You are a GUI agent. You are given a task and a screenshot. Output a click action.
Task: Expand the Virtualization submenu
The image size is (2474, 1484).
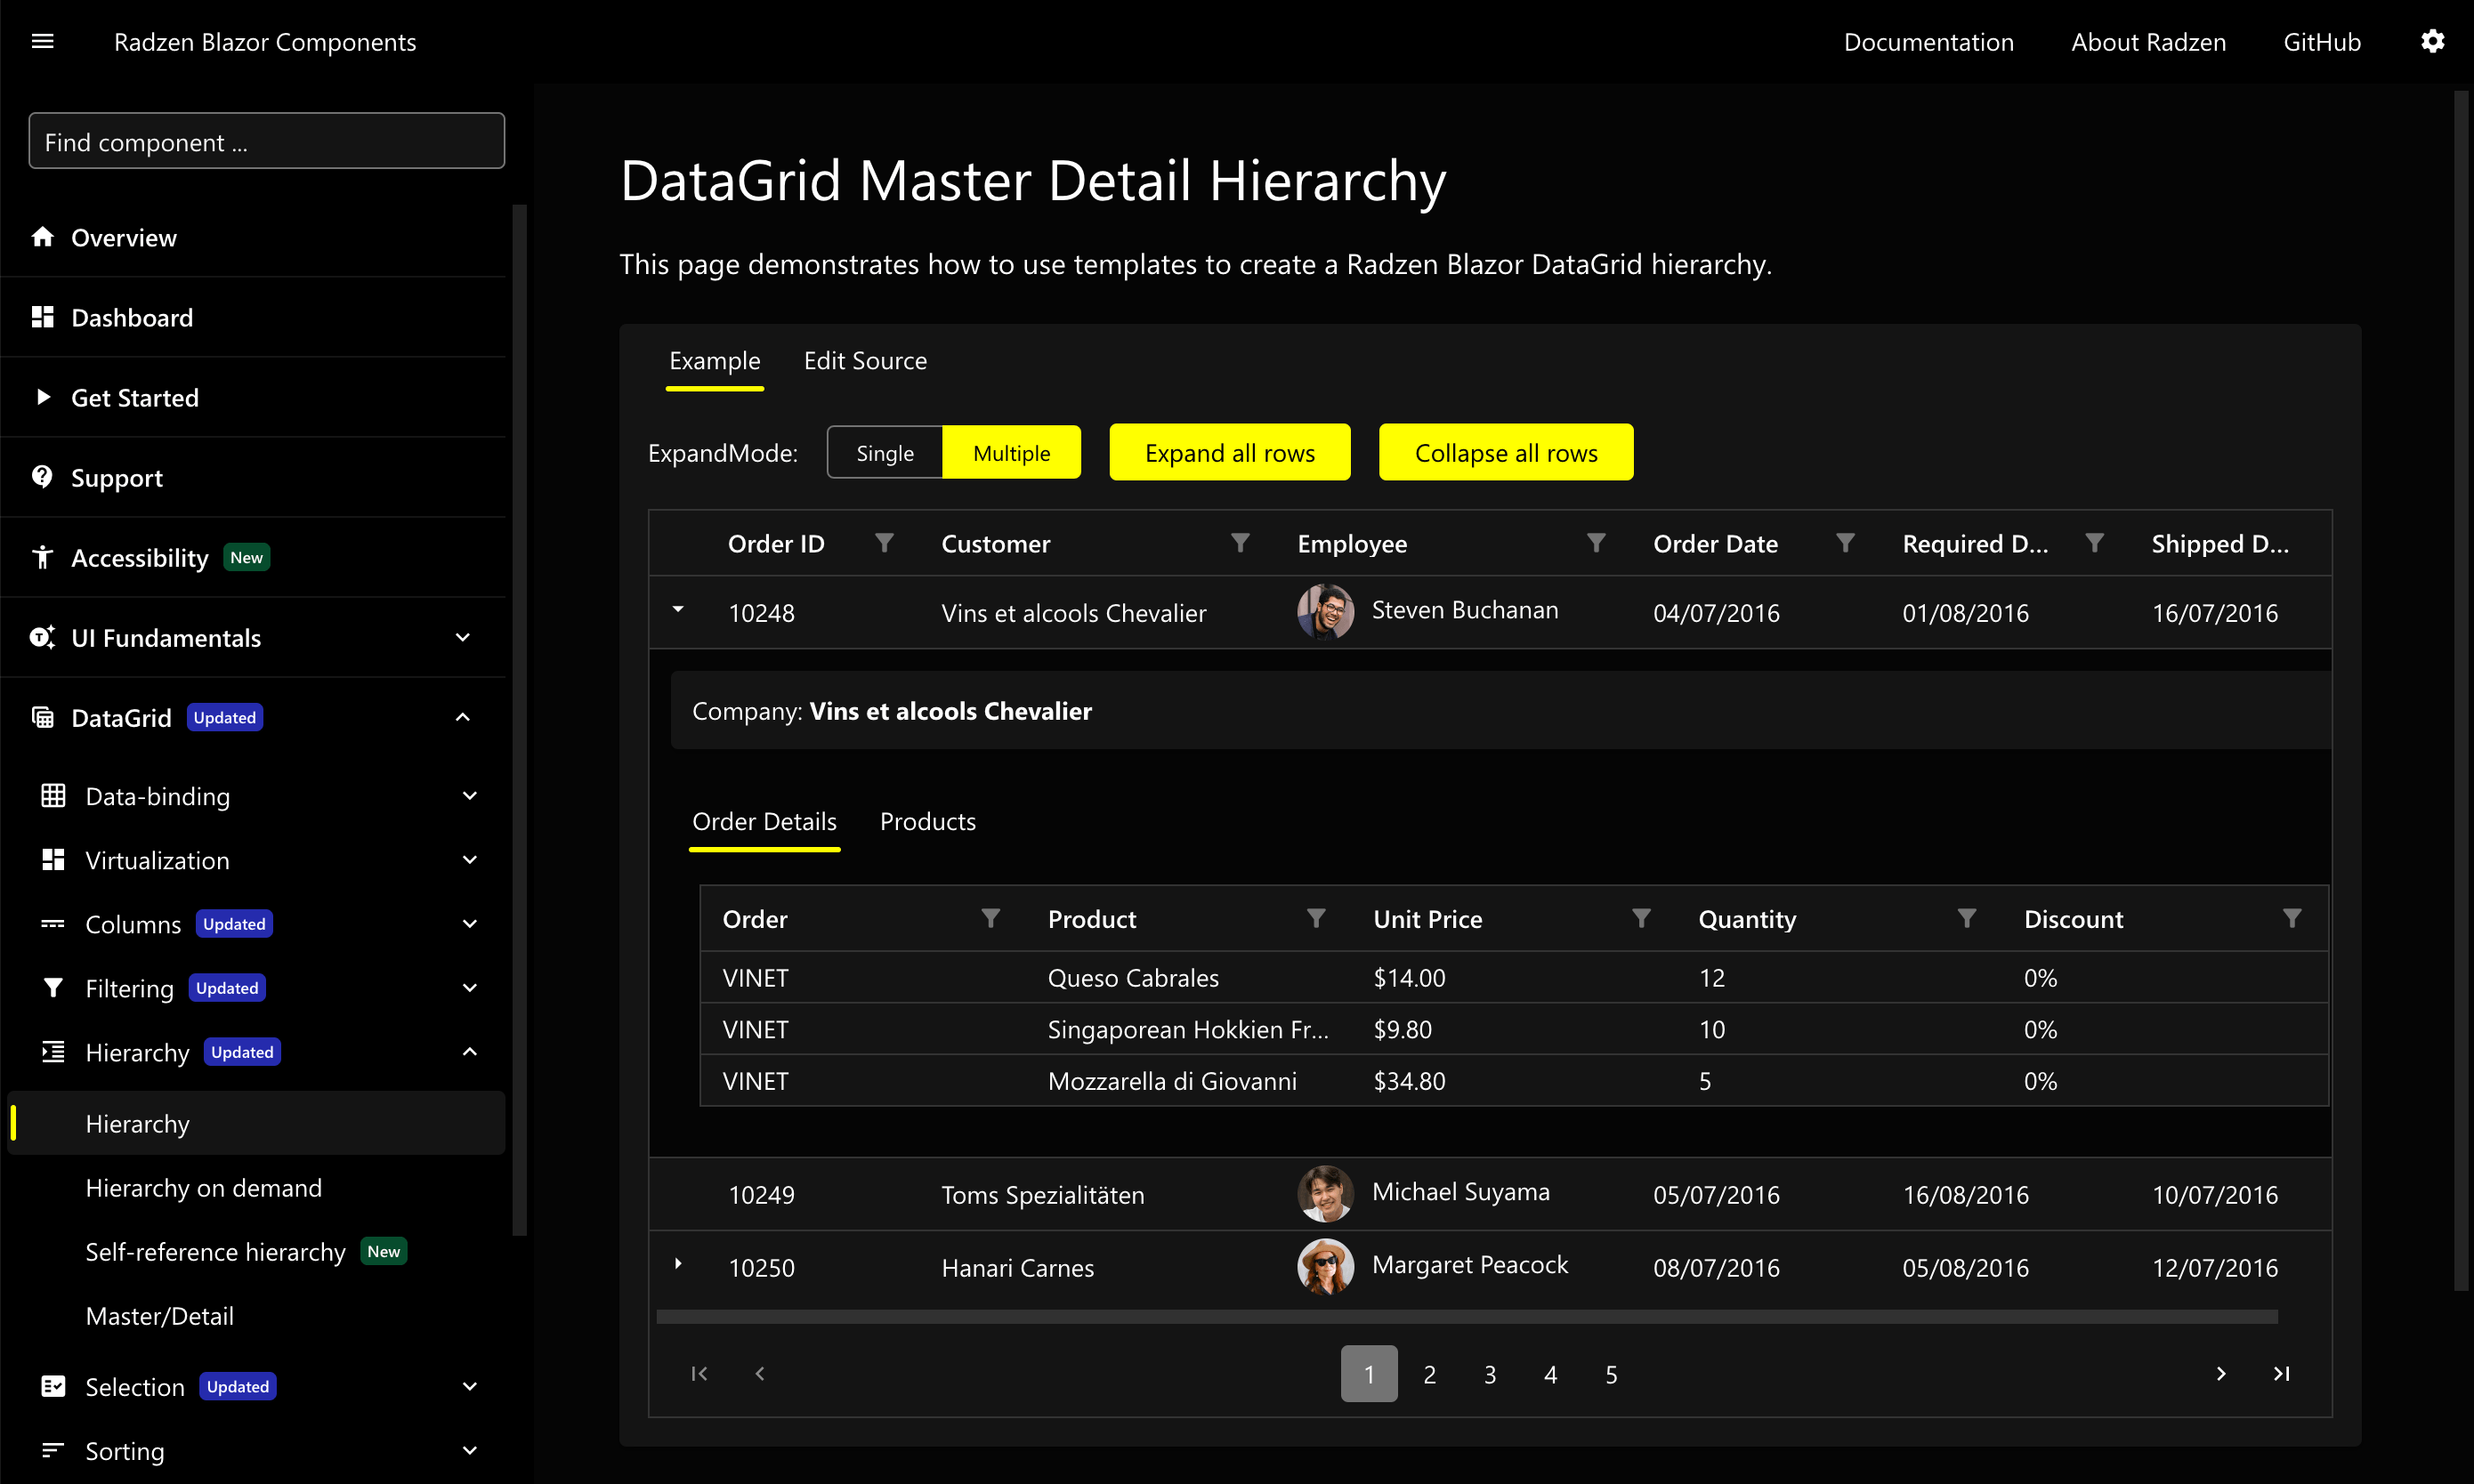pyautogui.click(x=469, y=860)
